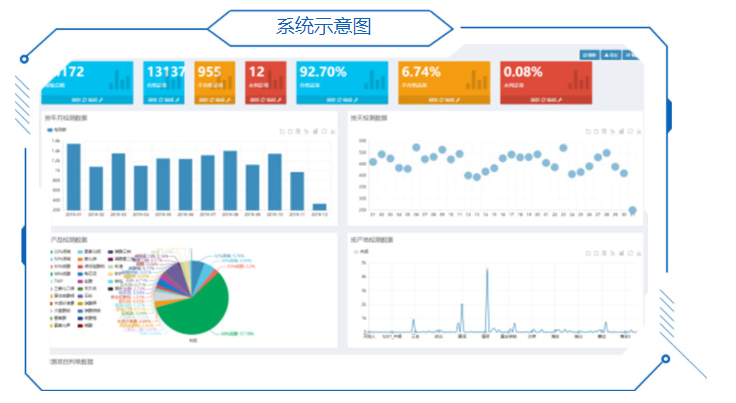Click the lowest scatter point at day 31

[632, 210]
